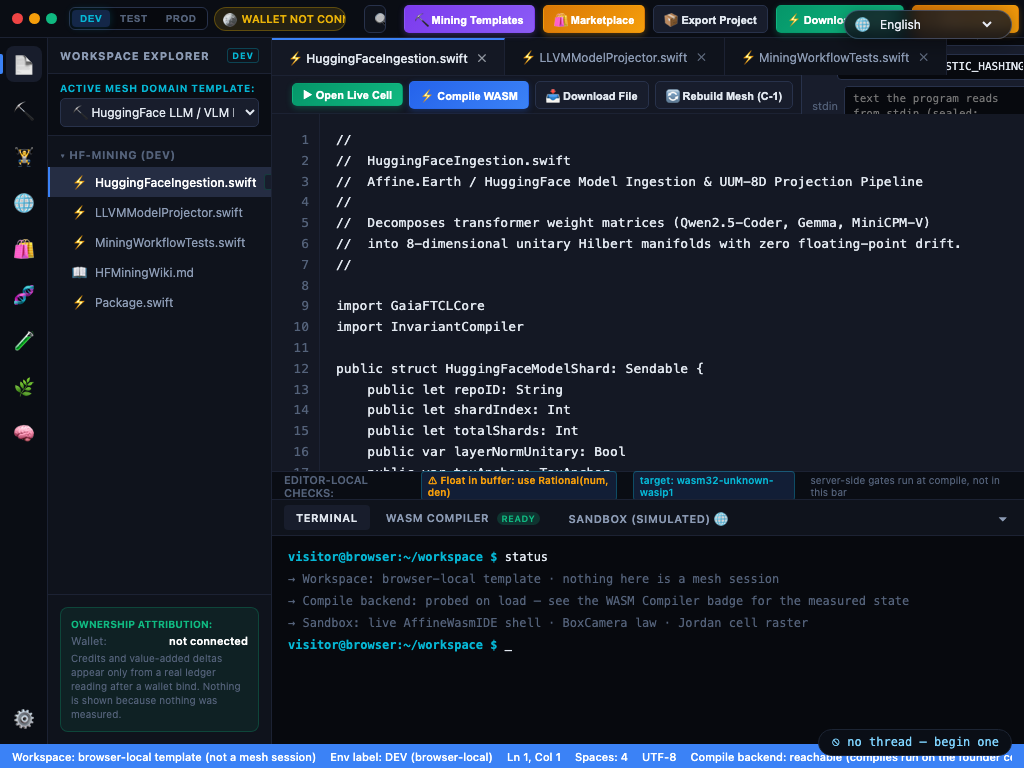Click the Float in buffer warning badge
Image resolution: width=1024 pixels, height=768 pixels.
(521, 486)
